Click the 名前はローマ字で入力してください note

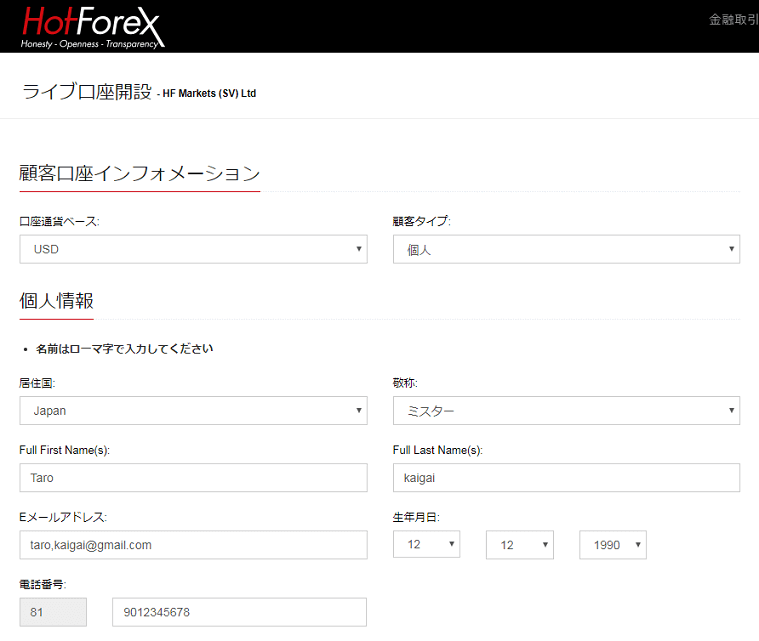point(124,349)
